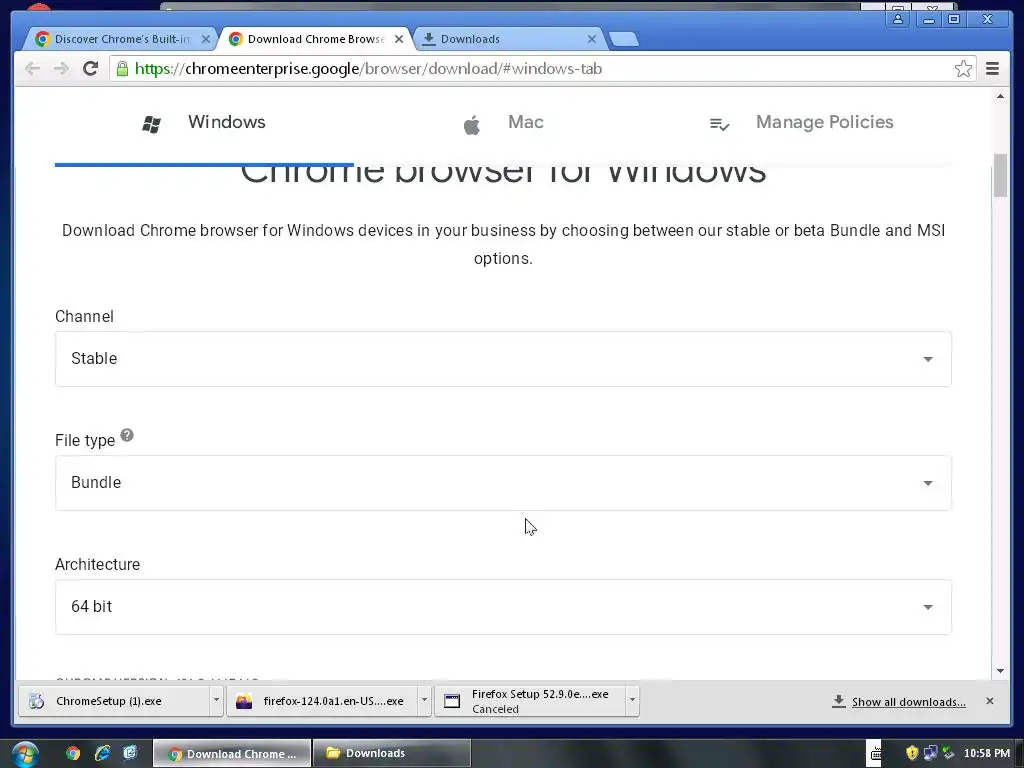Screen dimensions: 1024x768
Task: Select the Mac platform tab
Action: click(503, 123)
